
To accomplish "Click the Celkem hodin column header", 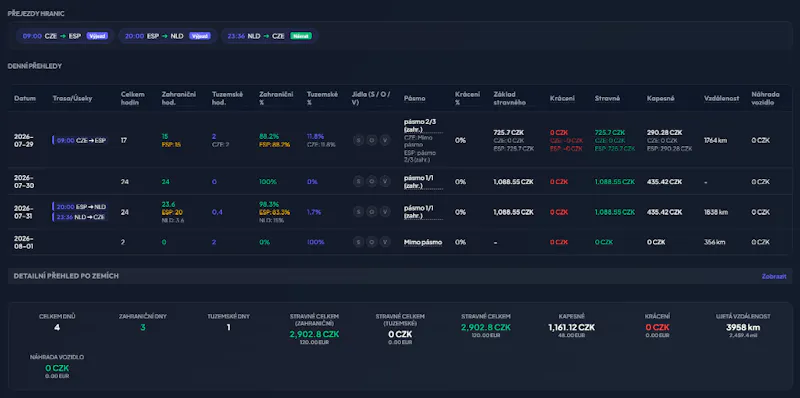I will (133, 98).
